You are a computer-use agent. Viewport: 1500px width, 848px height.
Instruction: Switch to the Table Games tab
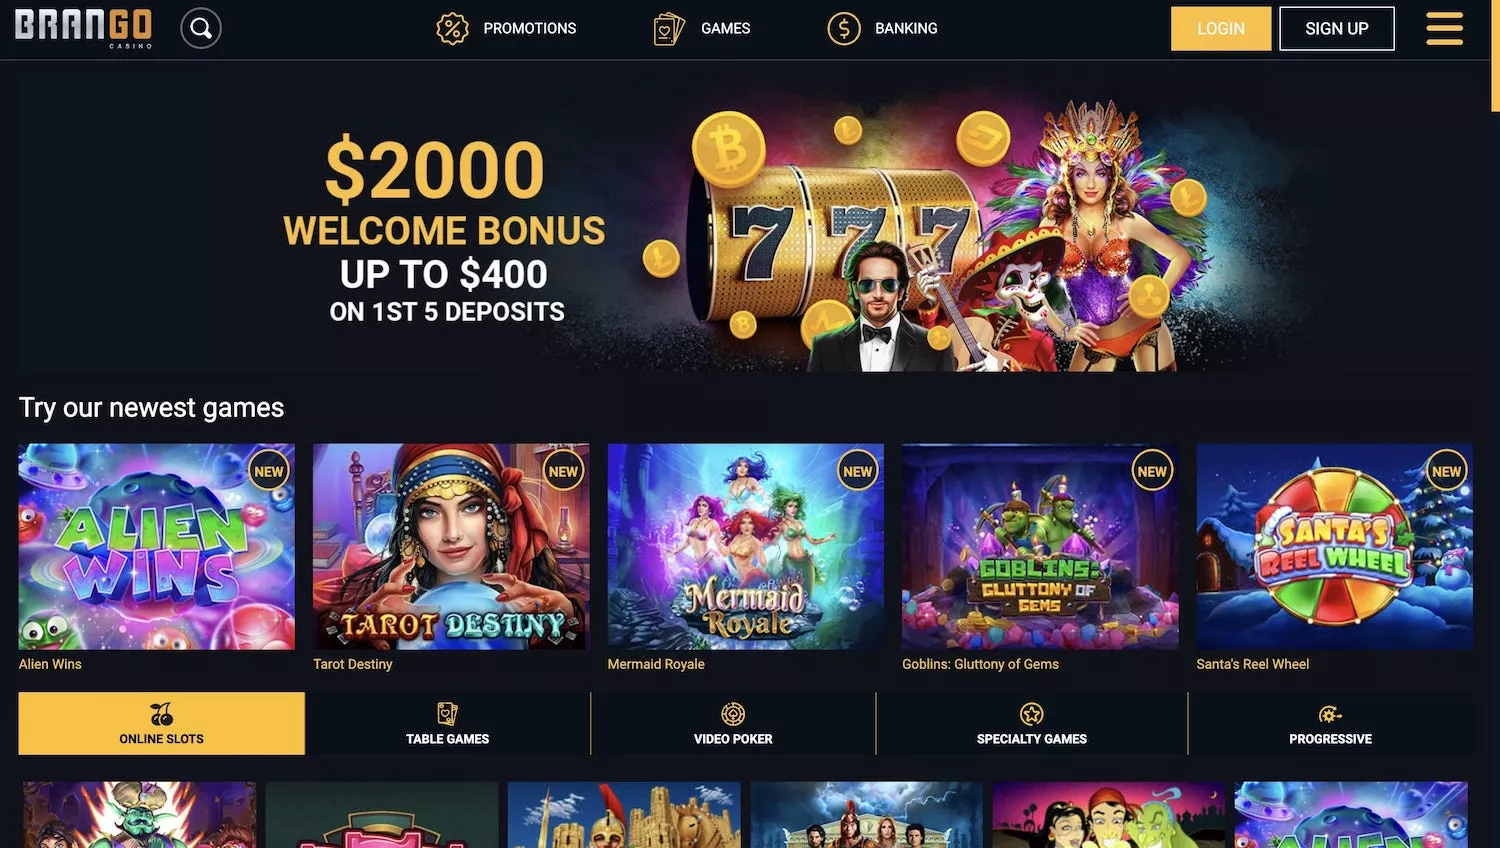click(448, 723)
